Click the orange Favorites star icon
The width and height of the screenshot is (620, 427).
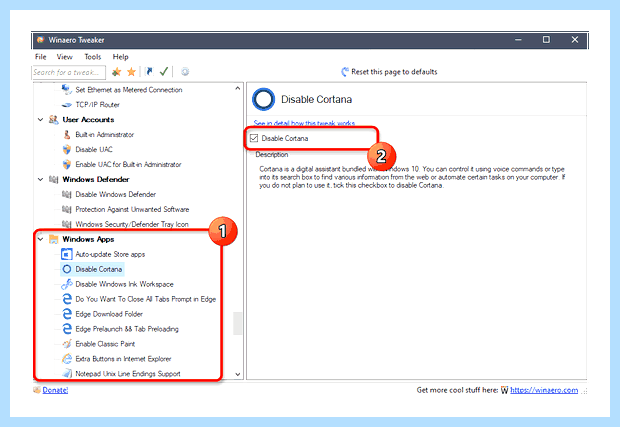(131, 72)
